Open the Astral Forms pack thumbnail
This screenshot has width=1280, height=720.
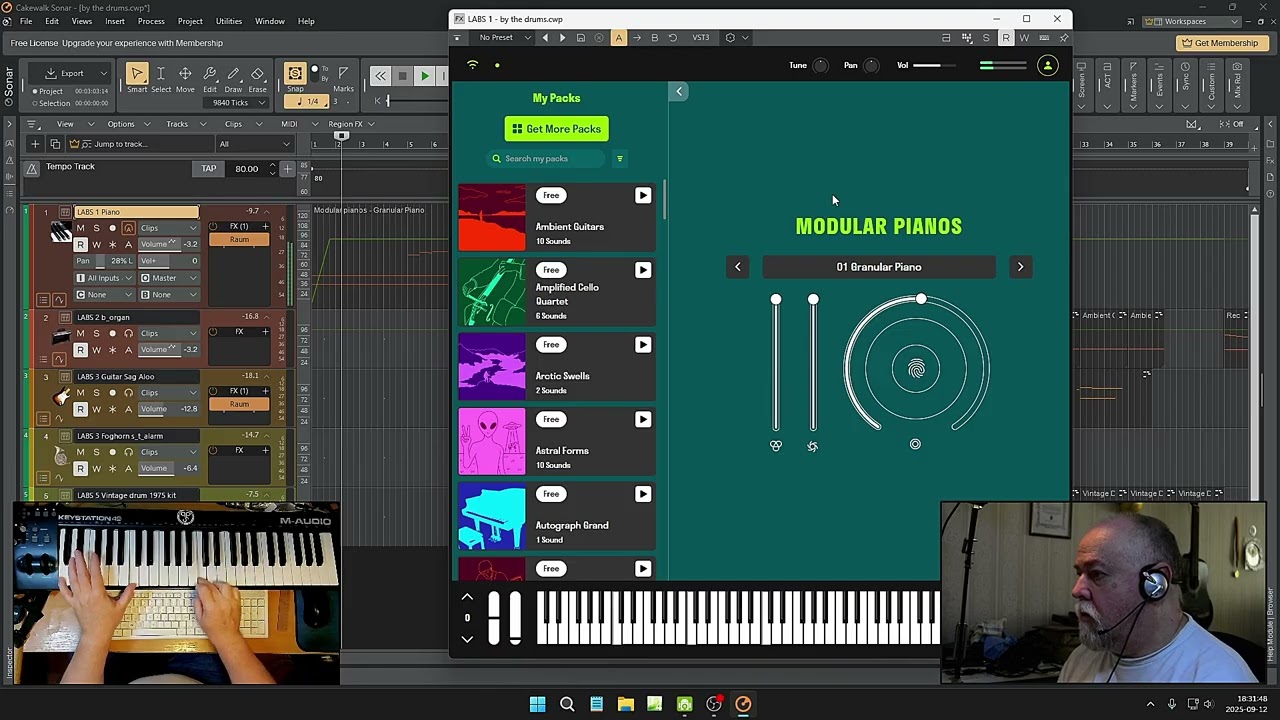coord(491,442)
